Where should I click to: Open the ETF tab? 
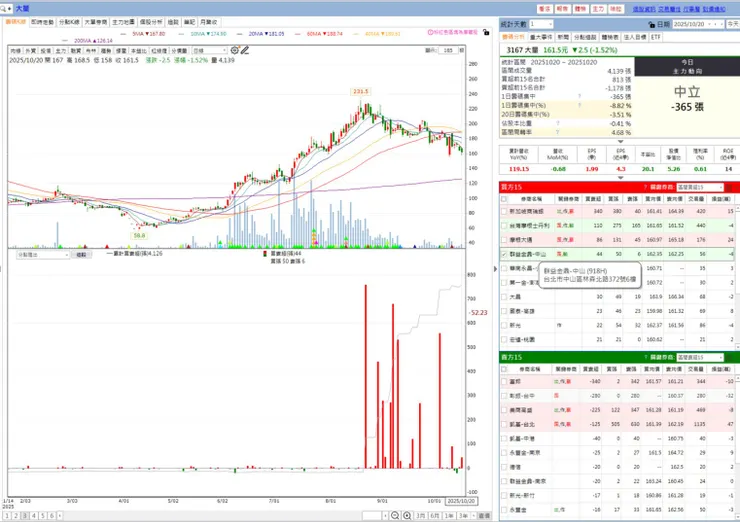pyautogui.click(x=656, y=37)
